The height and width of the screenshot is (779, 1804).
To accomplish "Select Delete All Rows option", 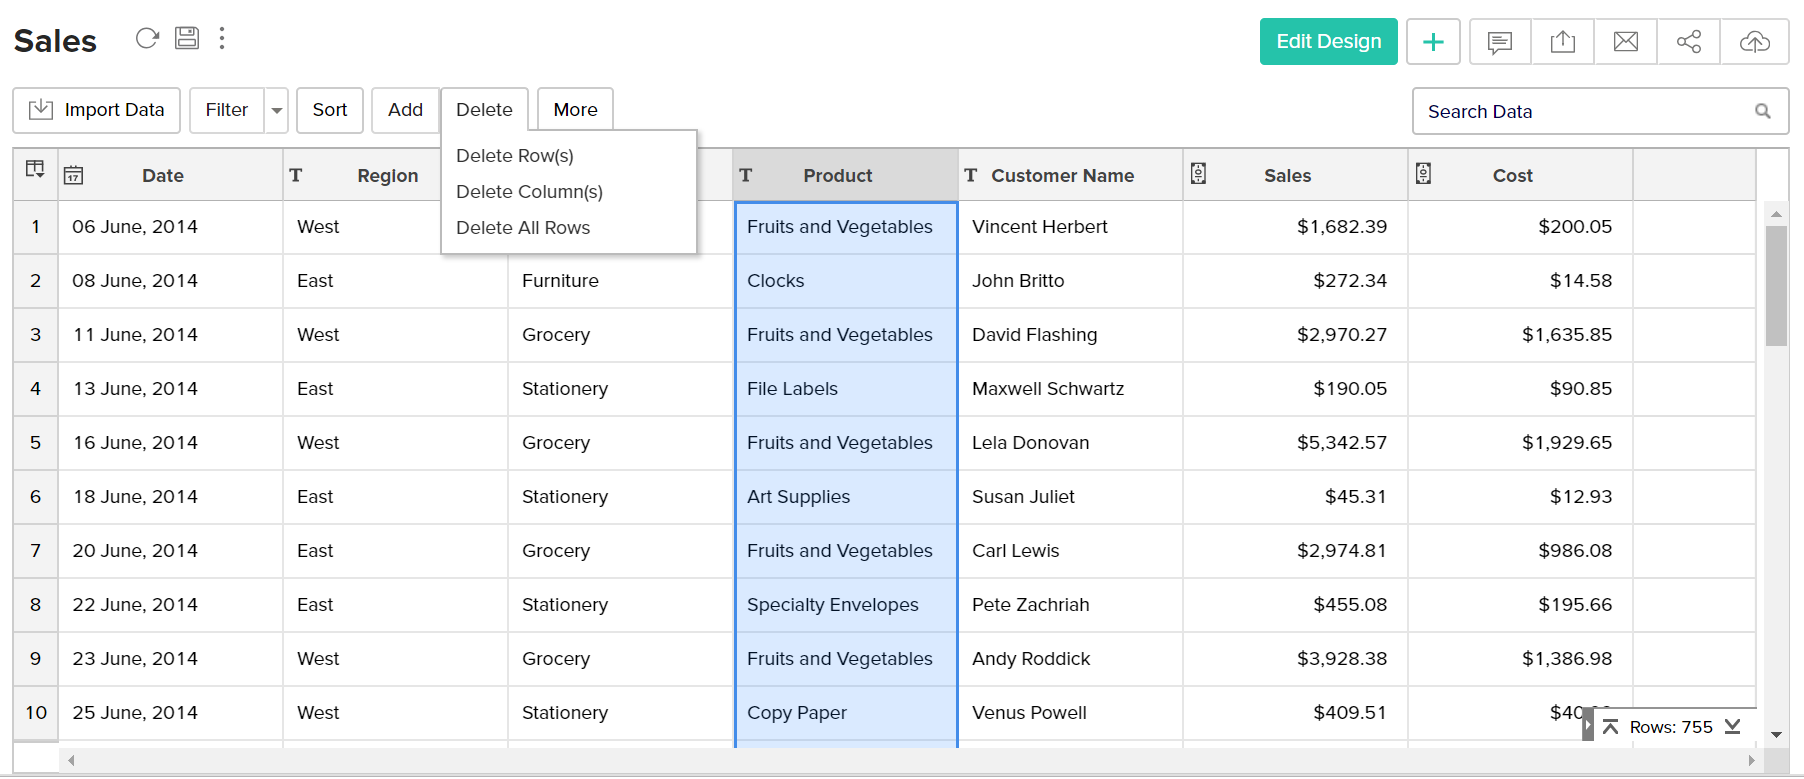I will (x=523, y=228).
